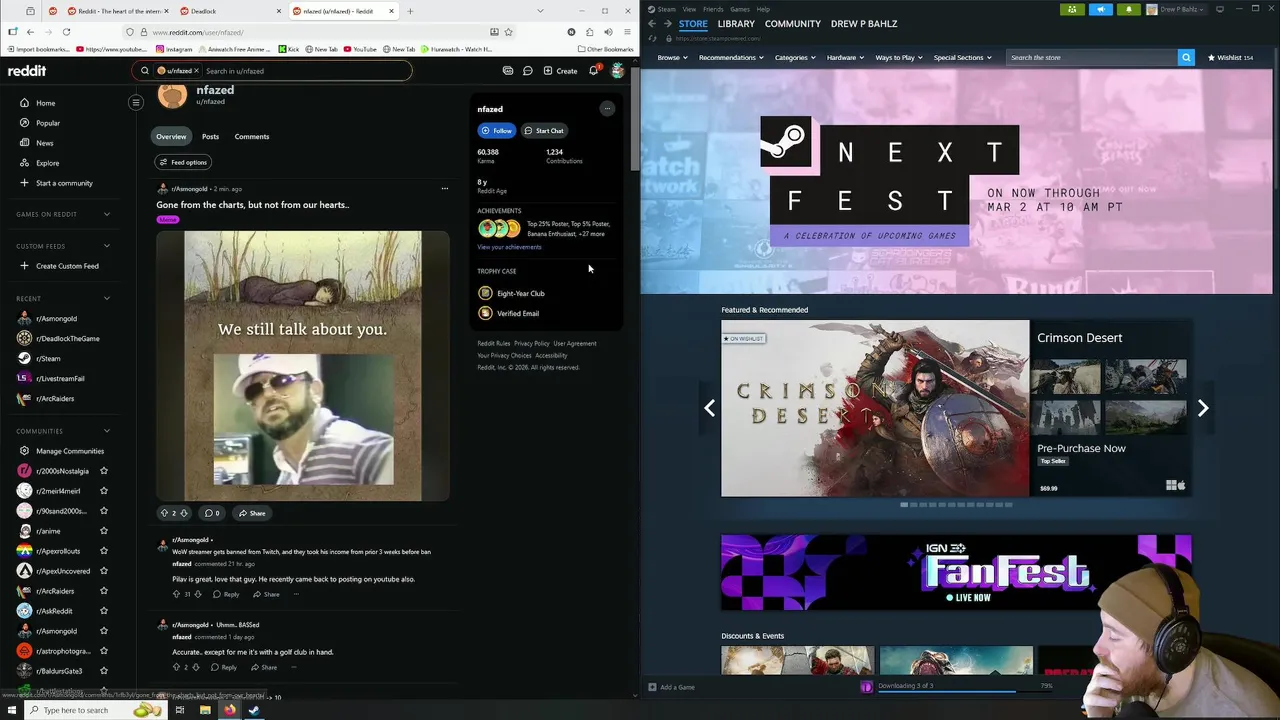Favorite r/BaldursGate3 with star

(x=103, y=671)
